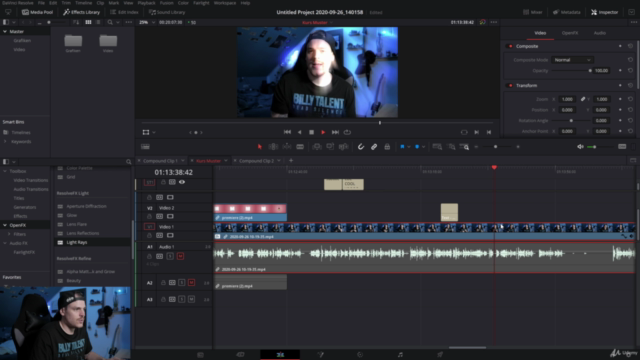The image size is (640, 360).
Task: Open the dropdown next to Flag icon
Action: (x=409, y=147)
